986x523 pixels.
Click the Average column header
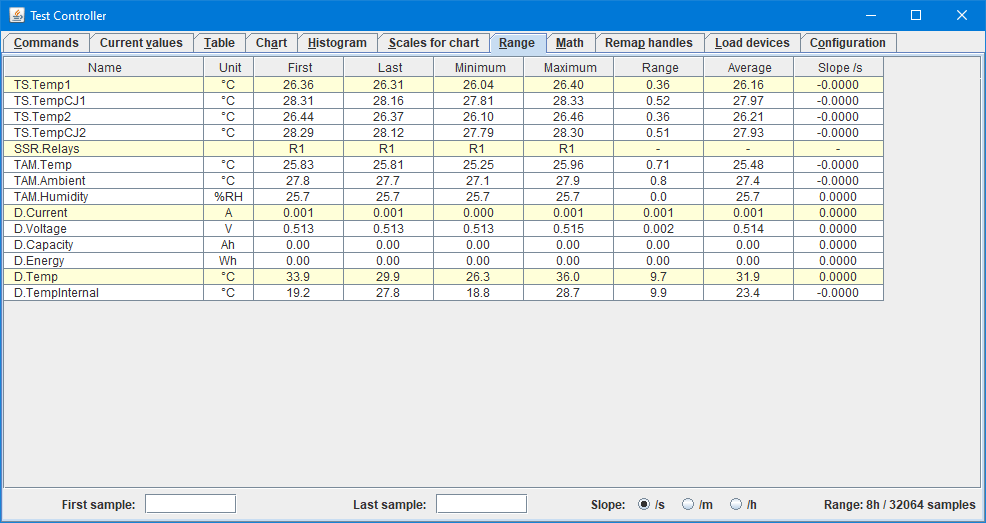coord(748,67)
